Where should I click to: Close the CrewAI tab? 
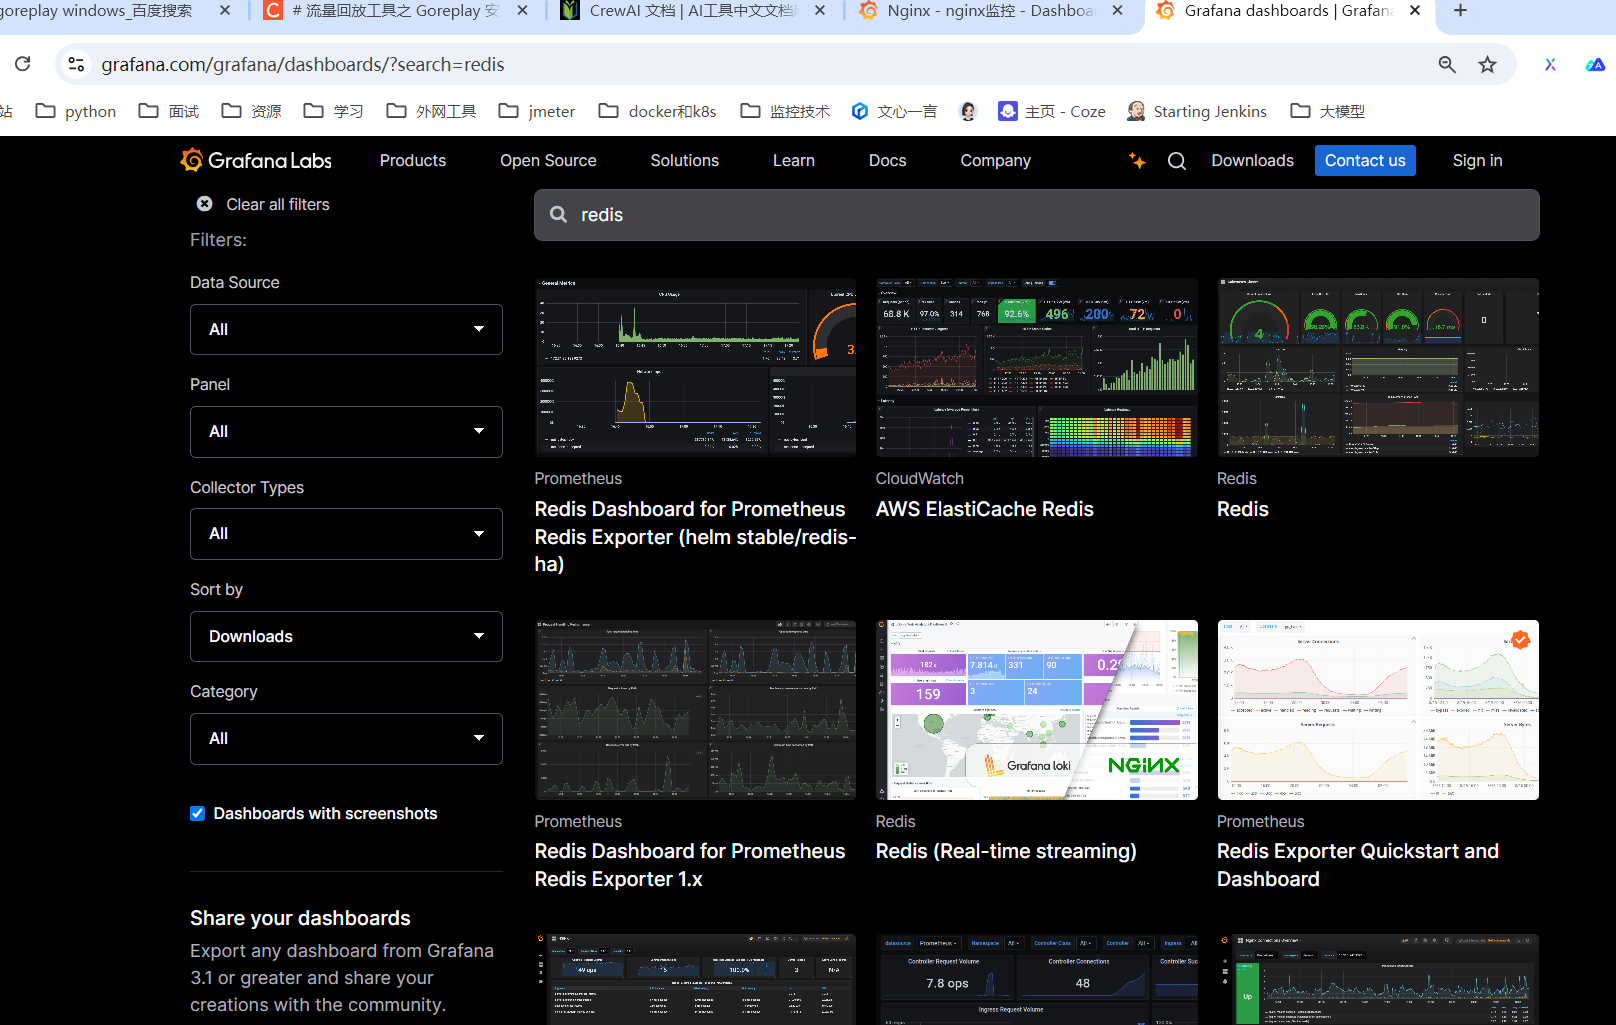pos(820,11)
